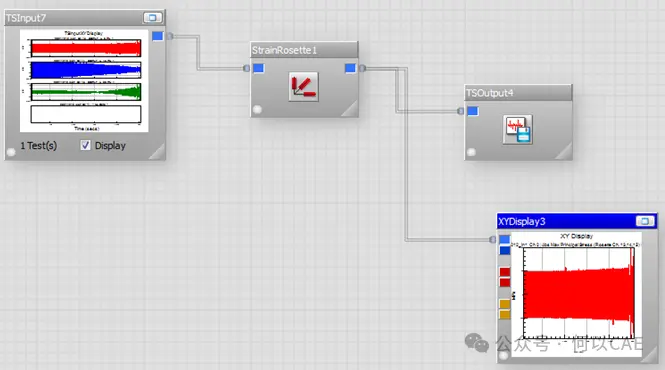Select the TSOutput4 title bar
Viewport: 665px width, 370px height.
pyautogui.click(x=518, y=93)
